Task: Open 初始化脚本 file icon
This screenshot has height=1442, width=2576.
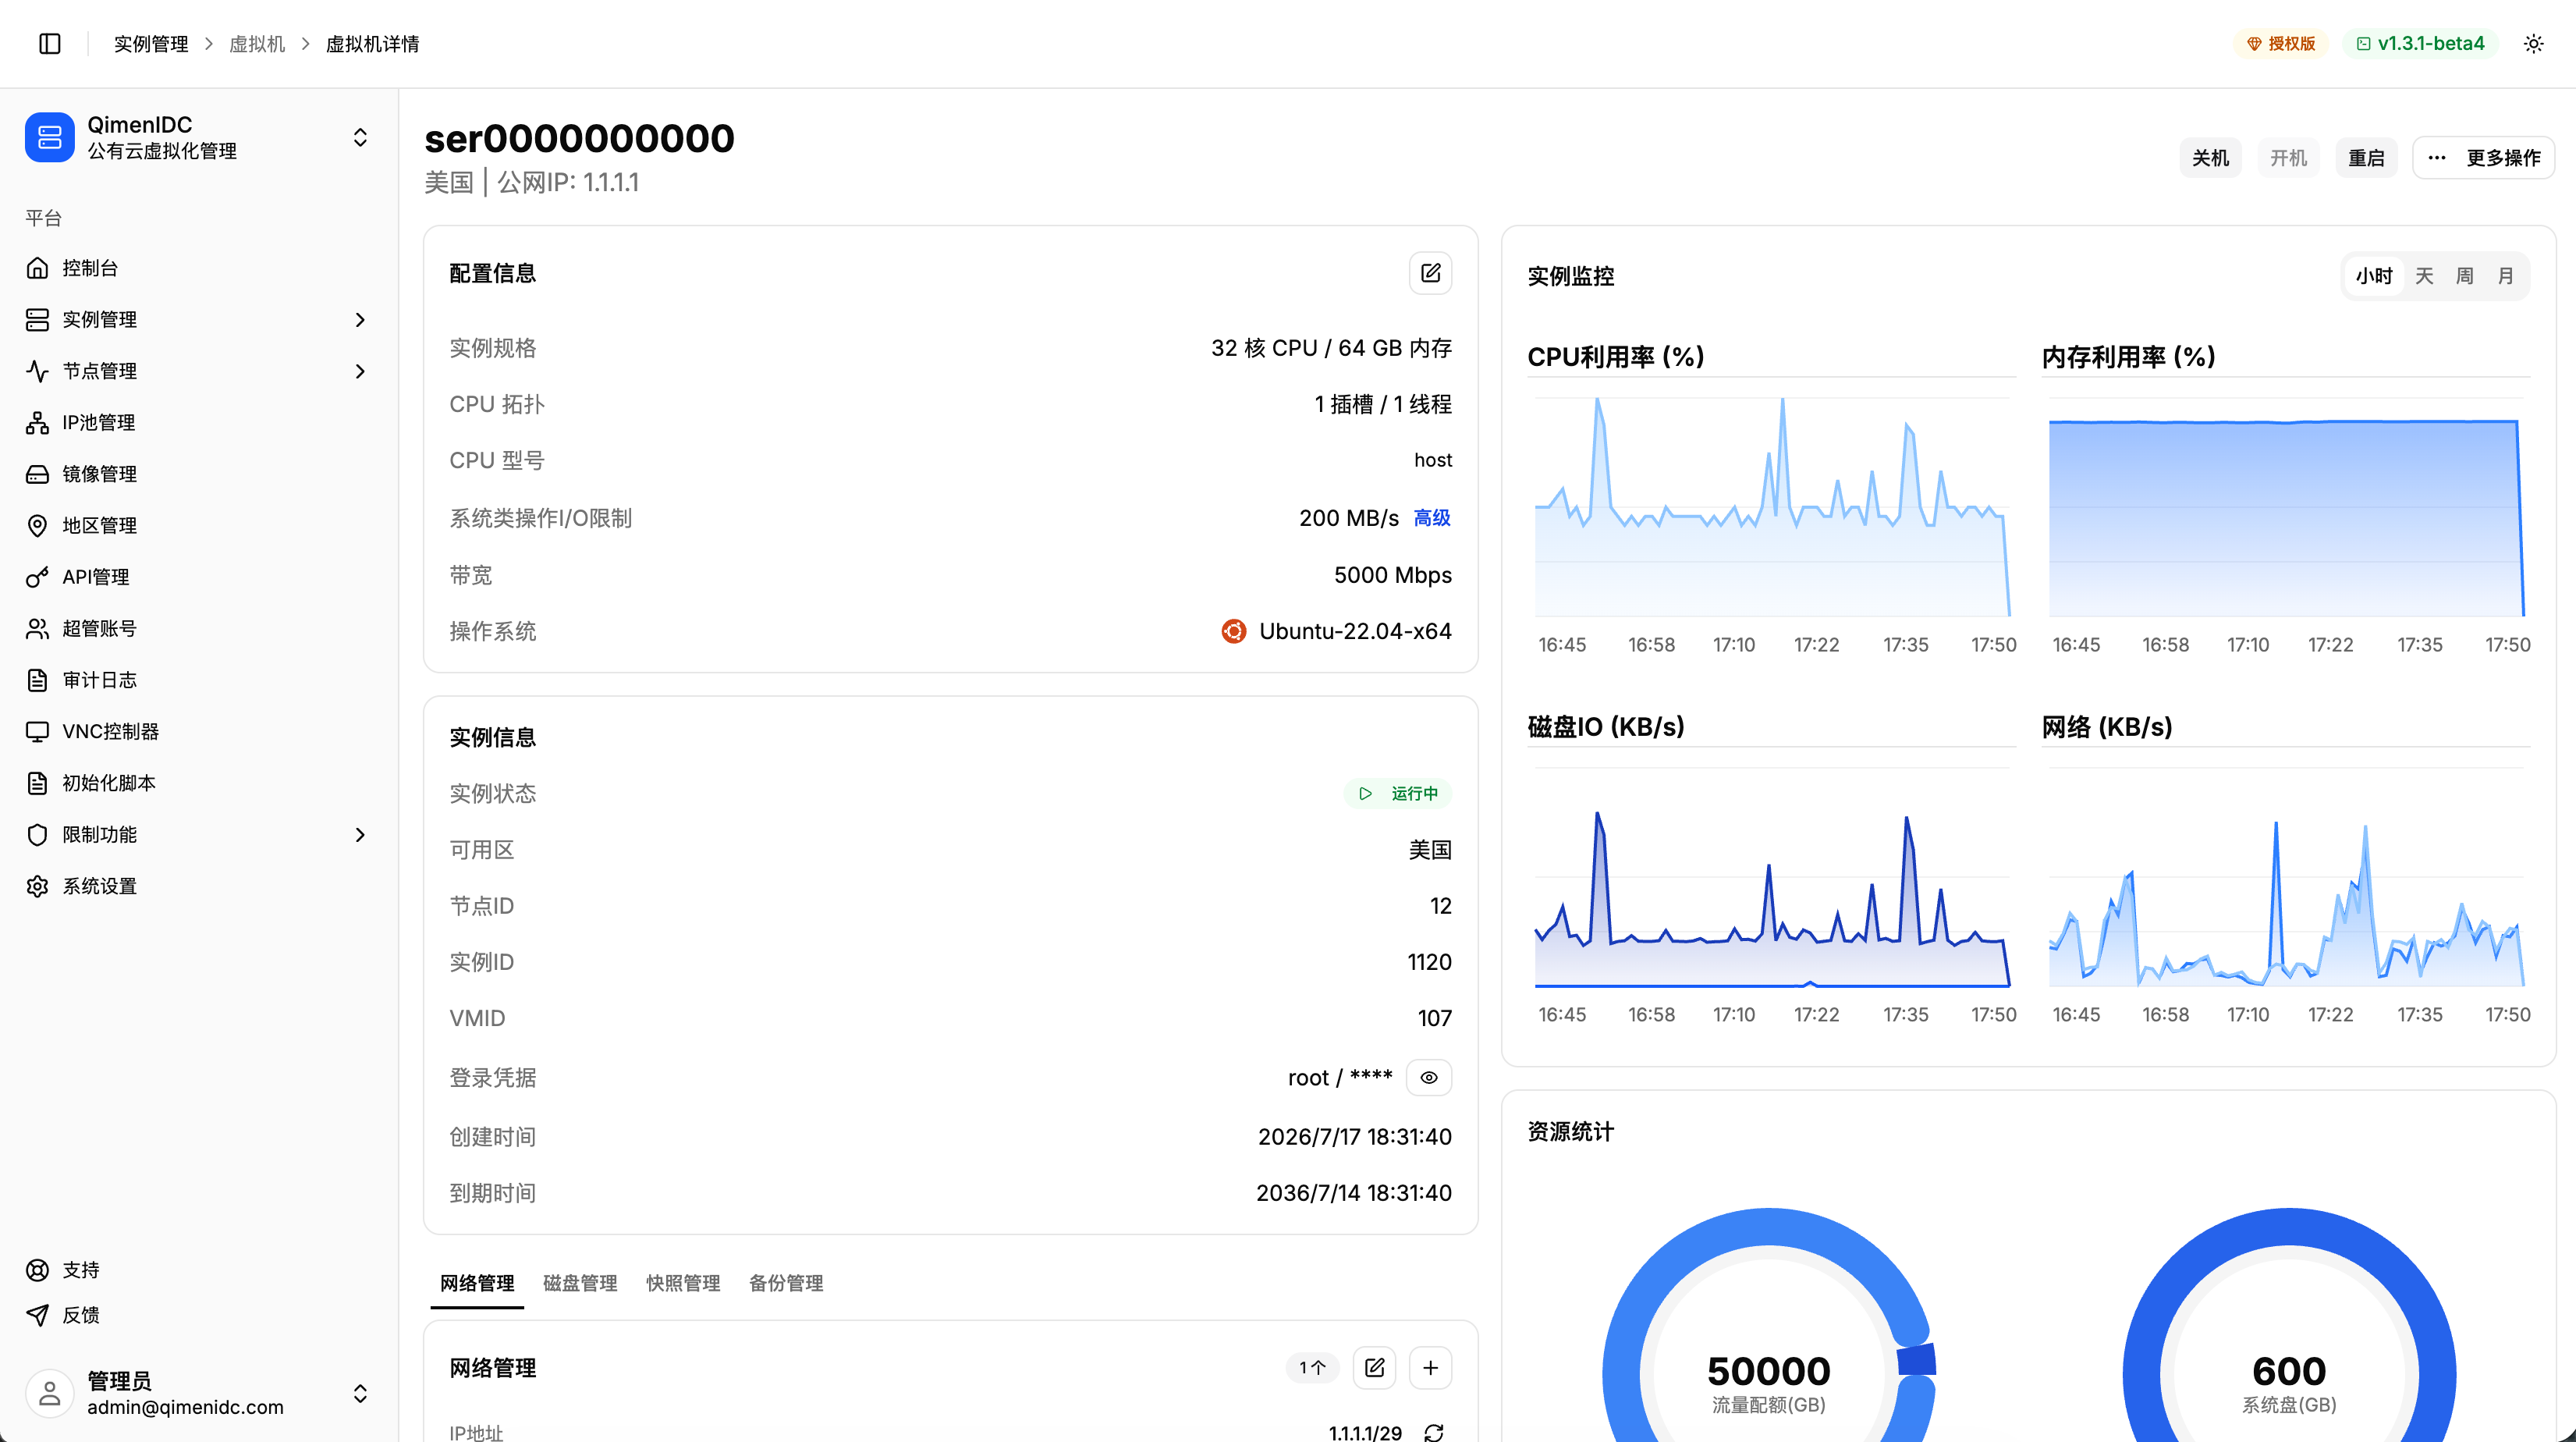Action: pyautogui.click(x=37, y=783)
